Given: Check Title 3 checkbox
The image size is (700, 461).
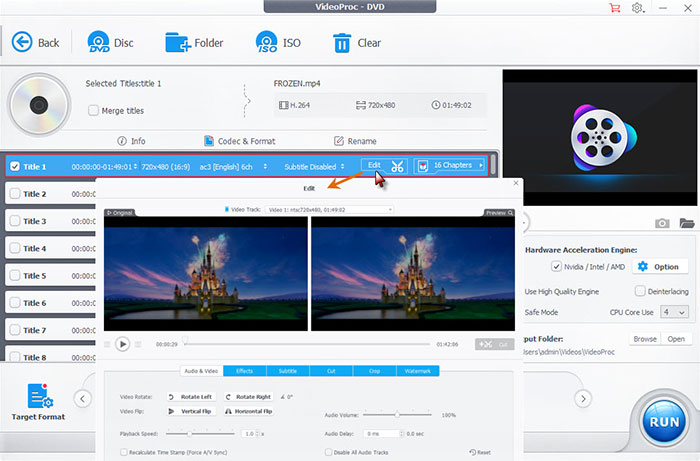Looking at the screenshot, I should point(15,221).
